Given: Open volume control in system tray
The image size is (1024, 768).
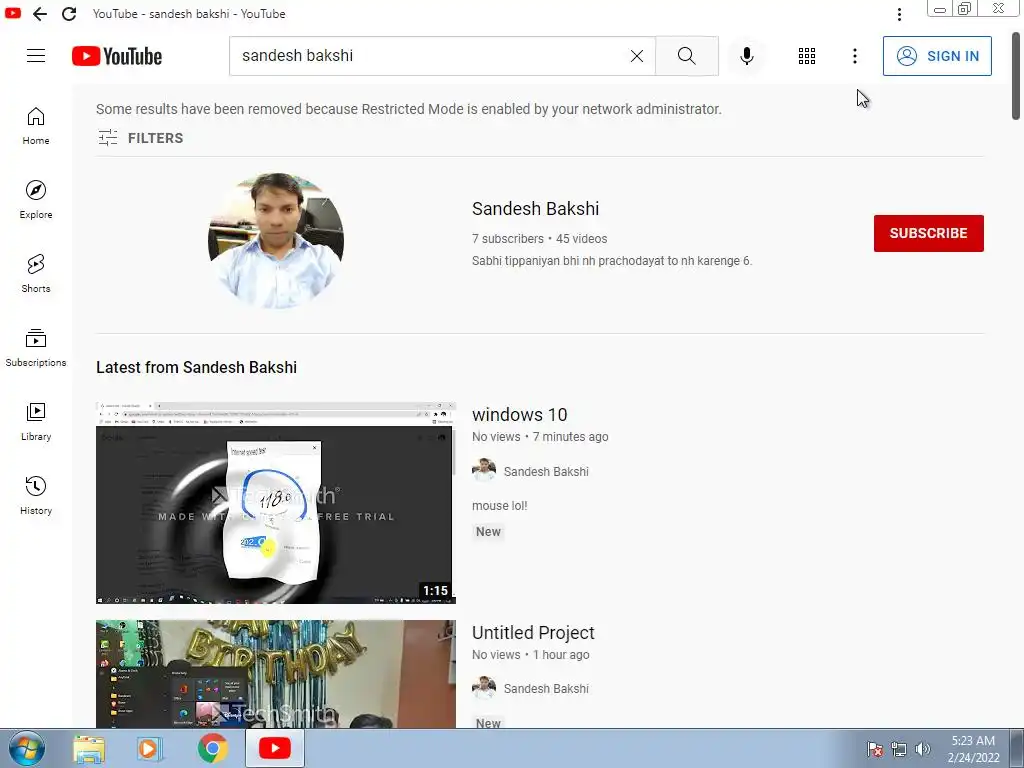Looking at the screenshot, I should (x=922, y=749).
